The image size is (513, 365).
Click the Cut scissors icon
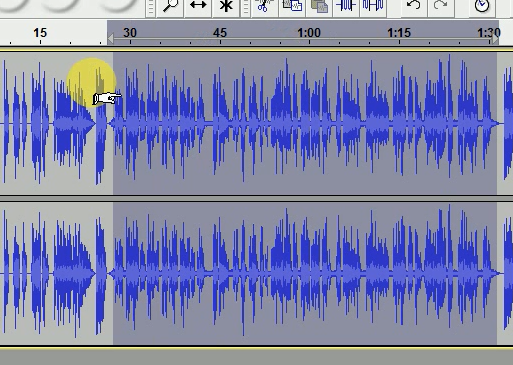click(265, 5)
